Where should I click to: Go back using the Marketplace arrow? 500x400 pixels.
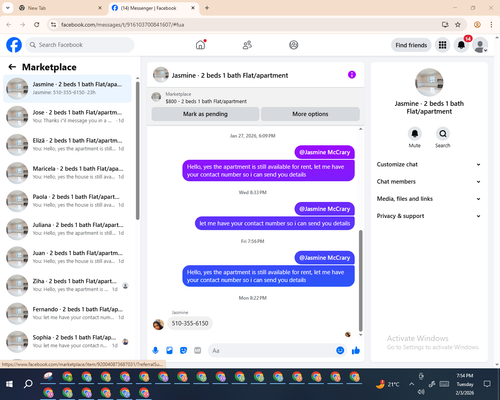point(12,67)
